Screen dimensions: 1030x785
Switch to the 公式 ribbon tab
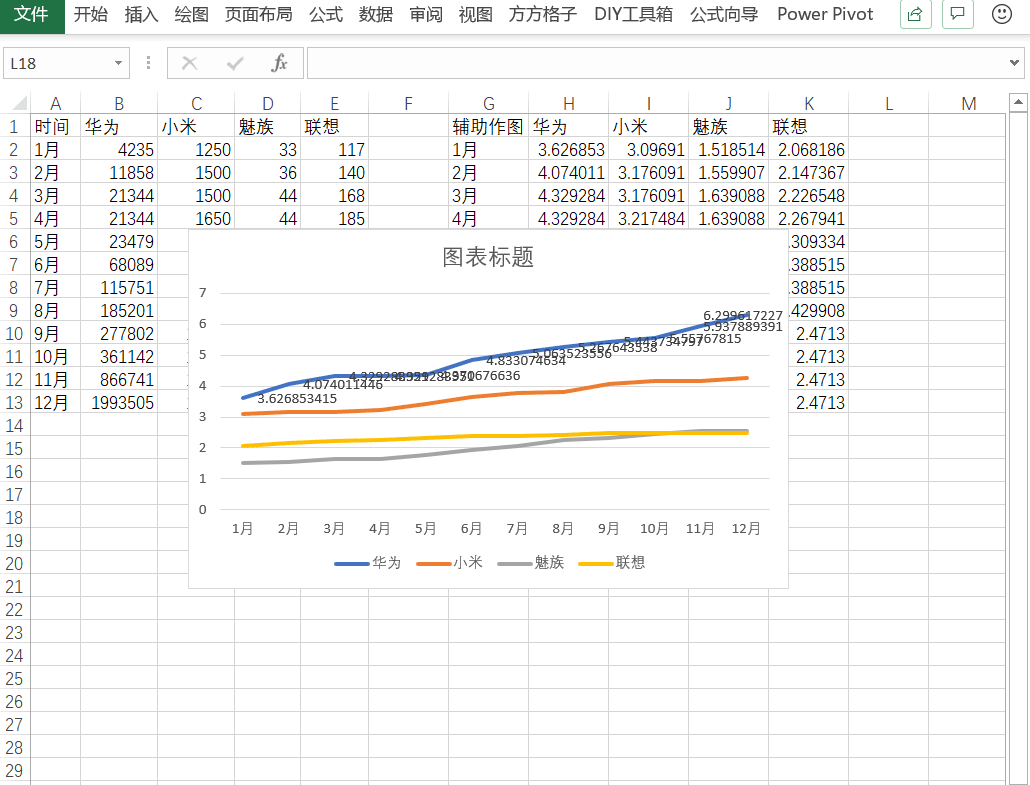tap(326, 14)
